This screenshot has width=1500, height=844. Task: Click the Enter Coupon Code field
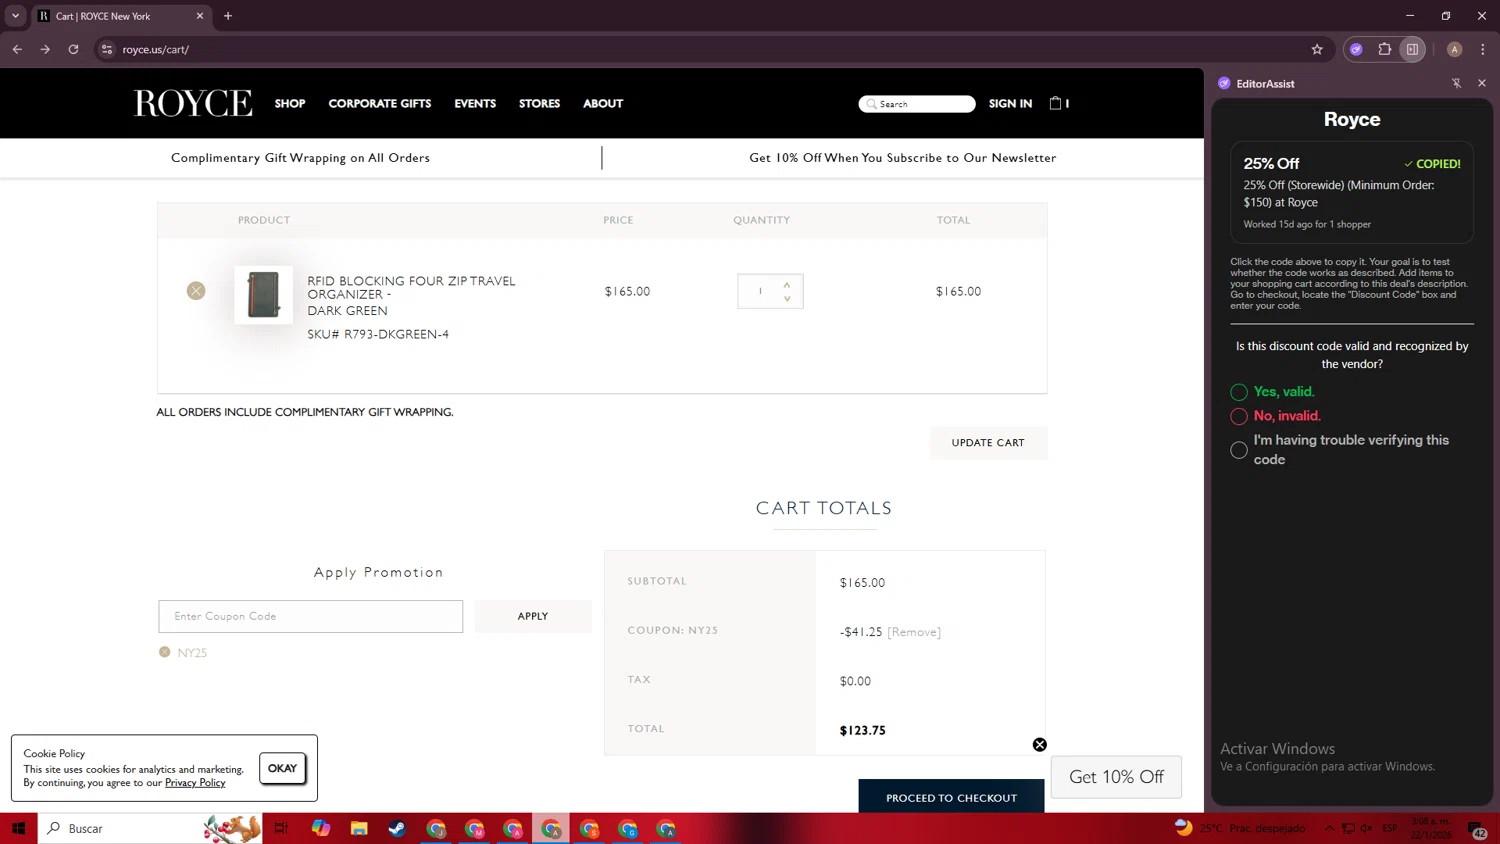coord(310,616)
